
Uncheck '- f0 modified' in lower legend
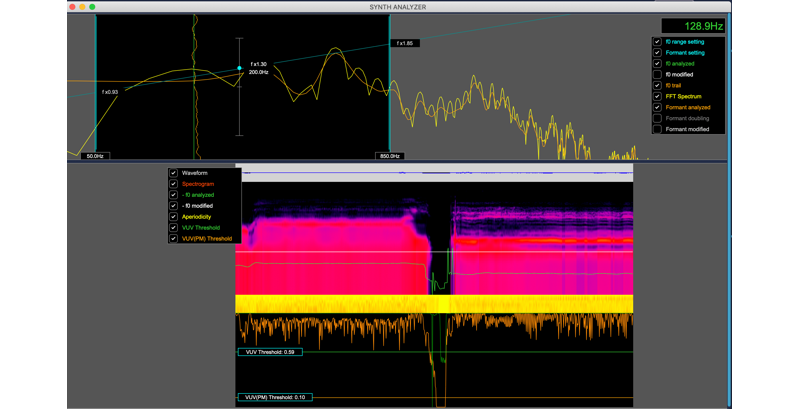pyautogui.click(x=173, y=206)
